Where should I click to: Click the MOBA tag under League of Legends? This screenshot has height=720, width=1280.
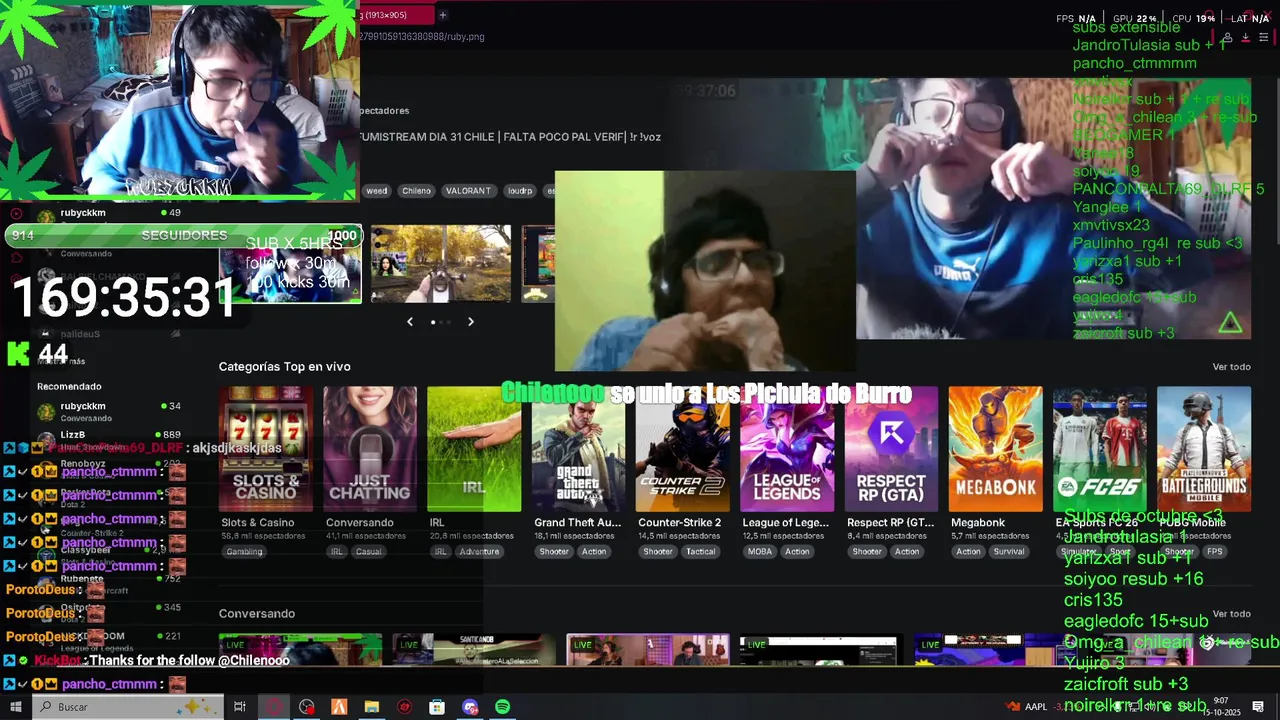[x=759, y=551]
